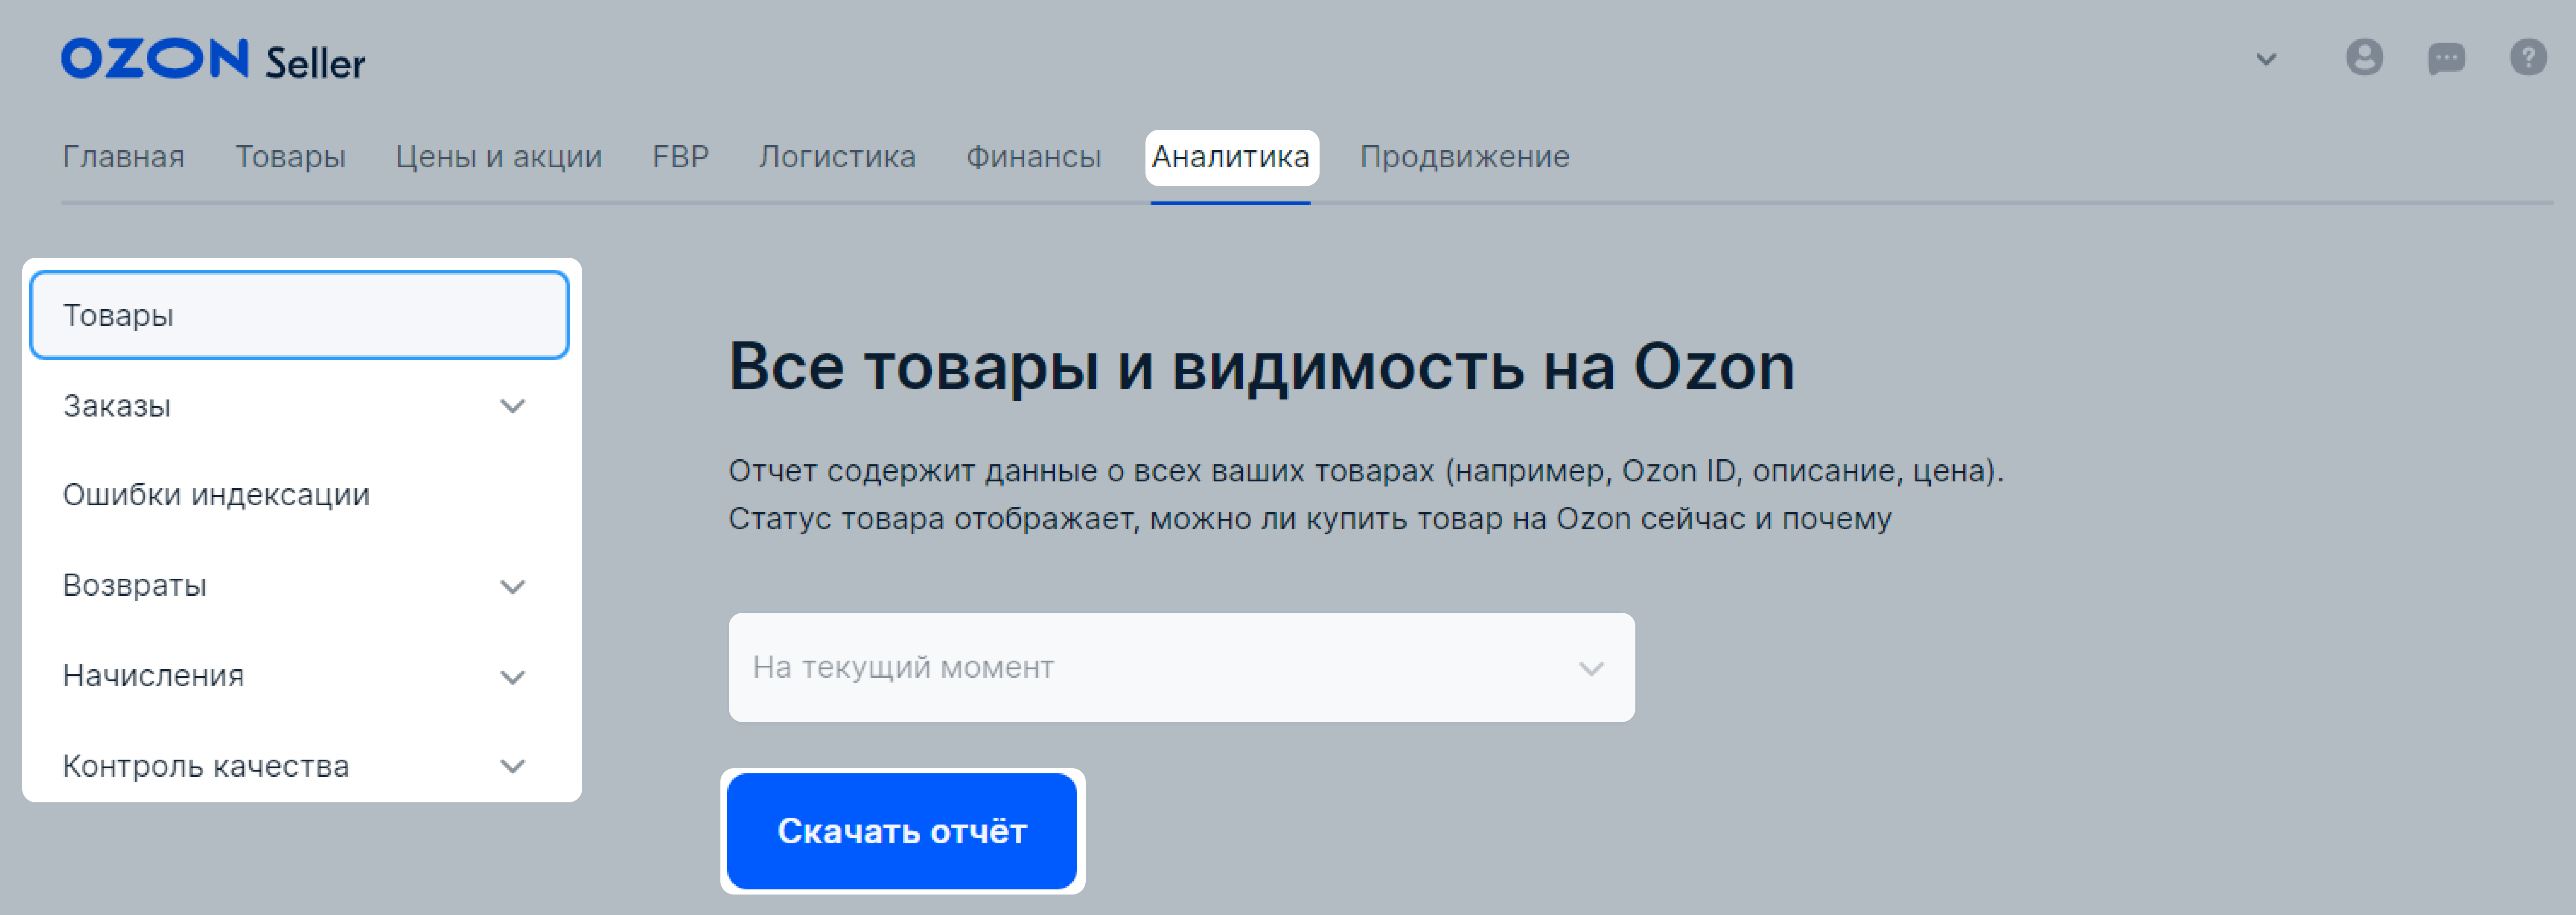Open the Продвижение tab
This screenshot has height=915, width=2576.
pyautogui.click(x=1464, y=157)
